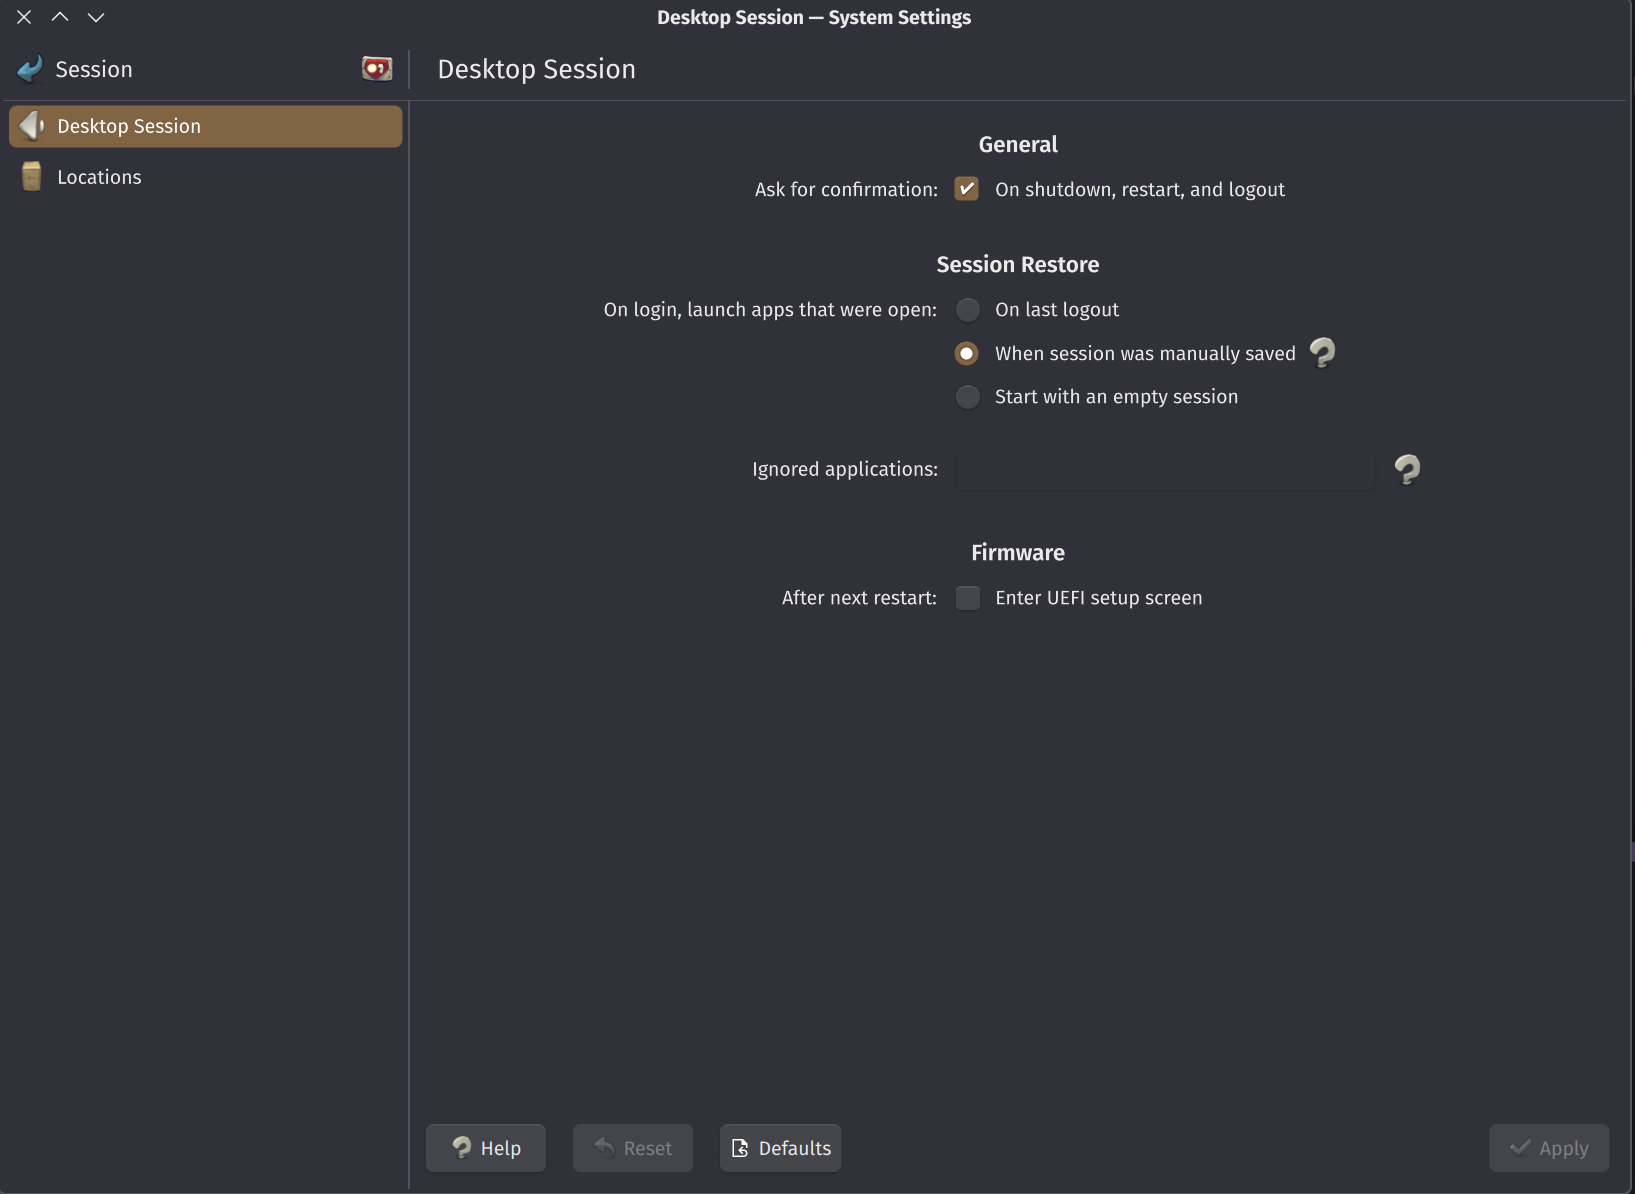Select Desktop Session in sidebar

[x=206, y=126]
